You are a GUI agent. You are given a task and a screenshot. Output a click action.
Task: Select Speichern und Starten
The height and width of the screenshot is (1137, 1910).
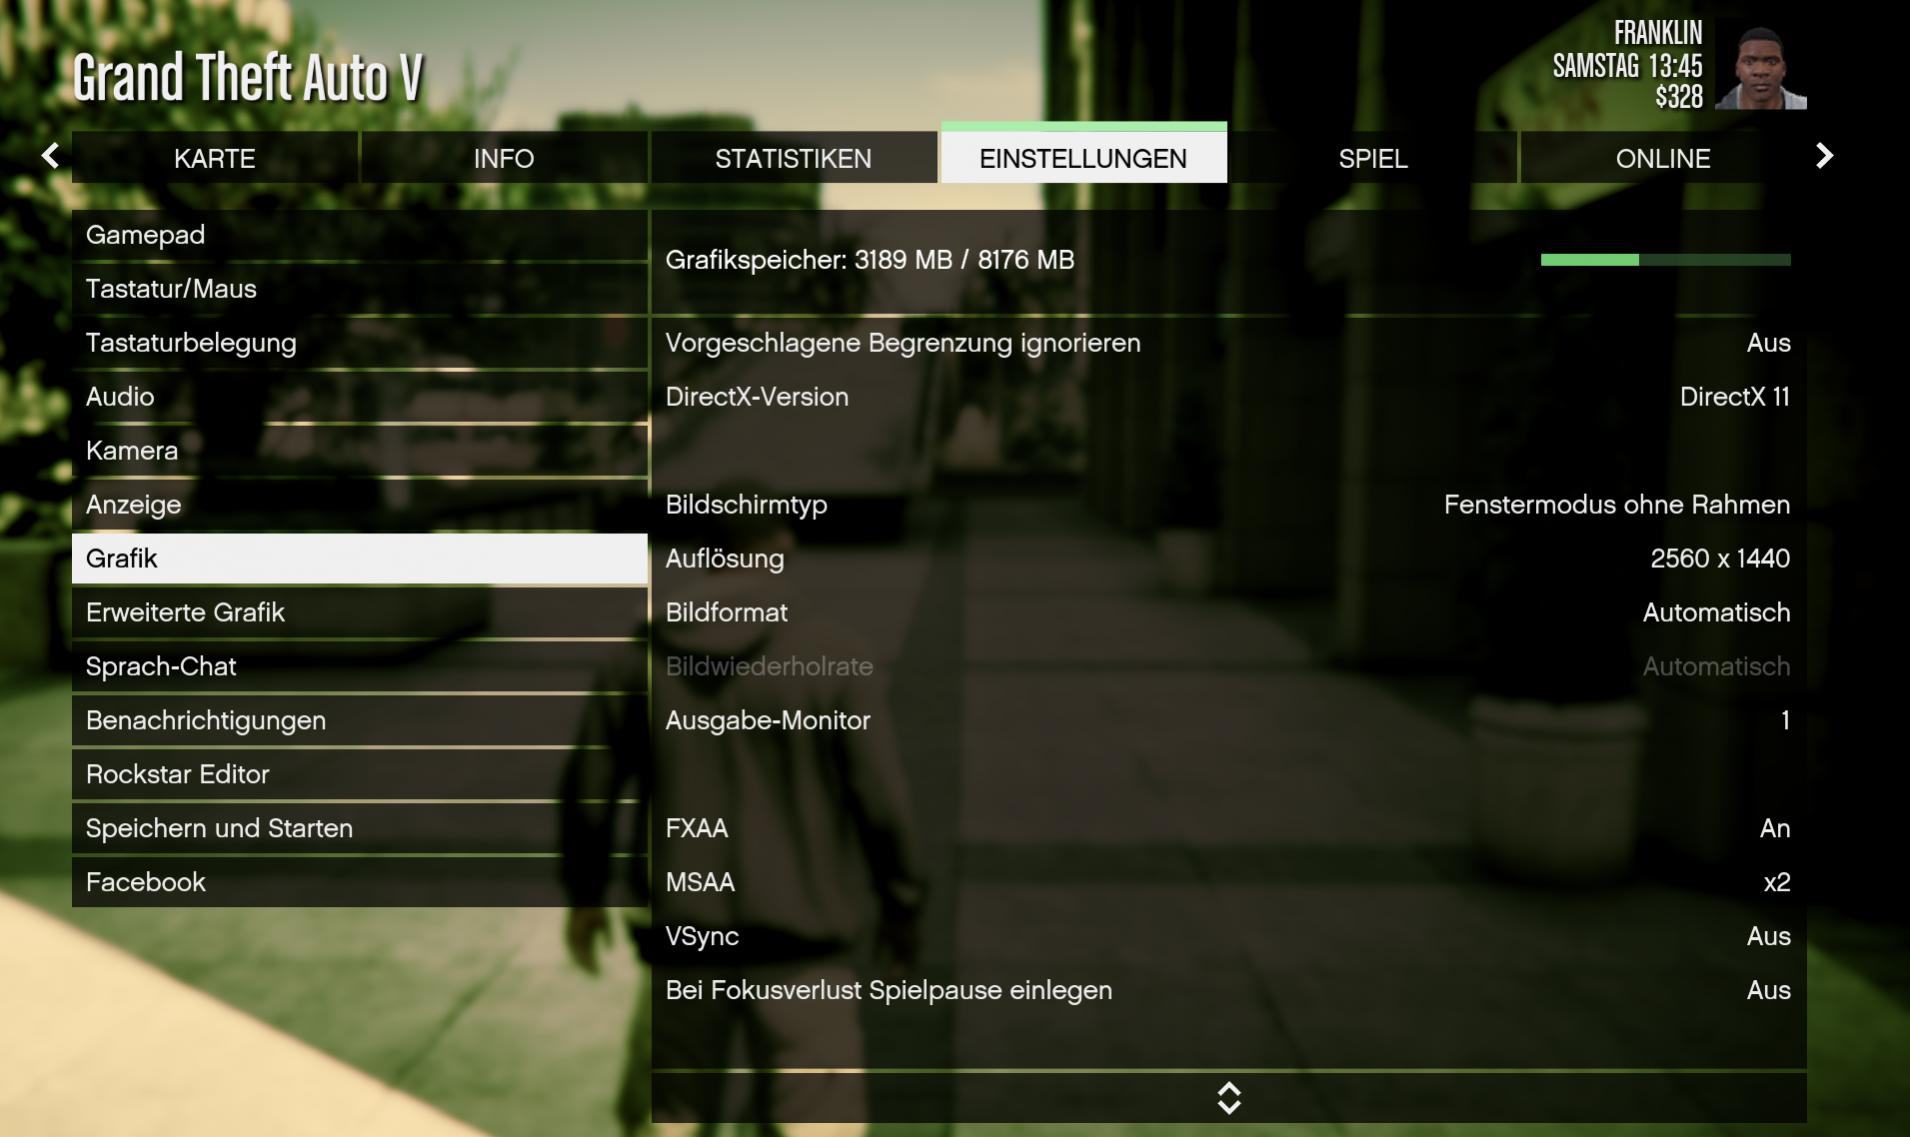[360, 829]
